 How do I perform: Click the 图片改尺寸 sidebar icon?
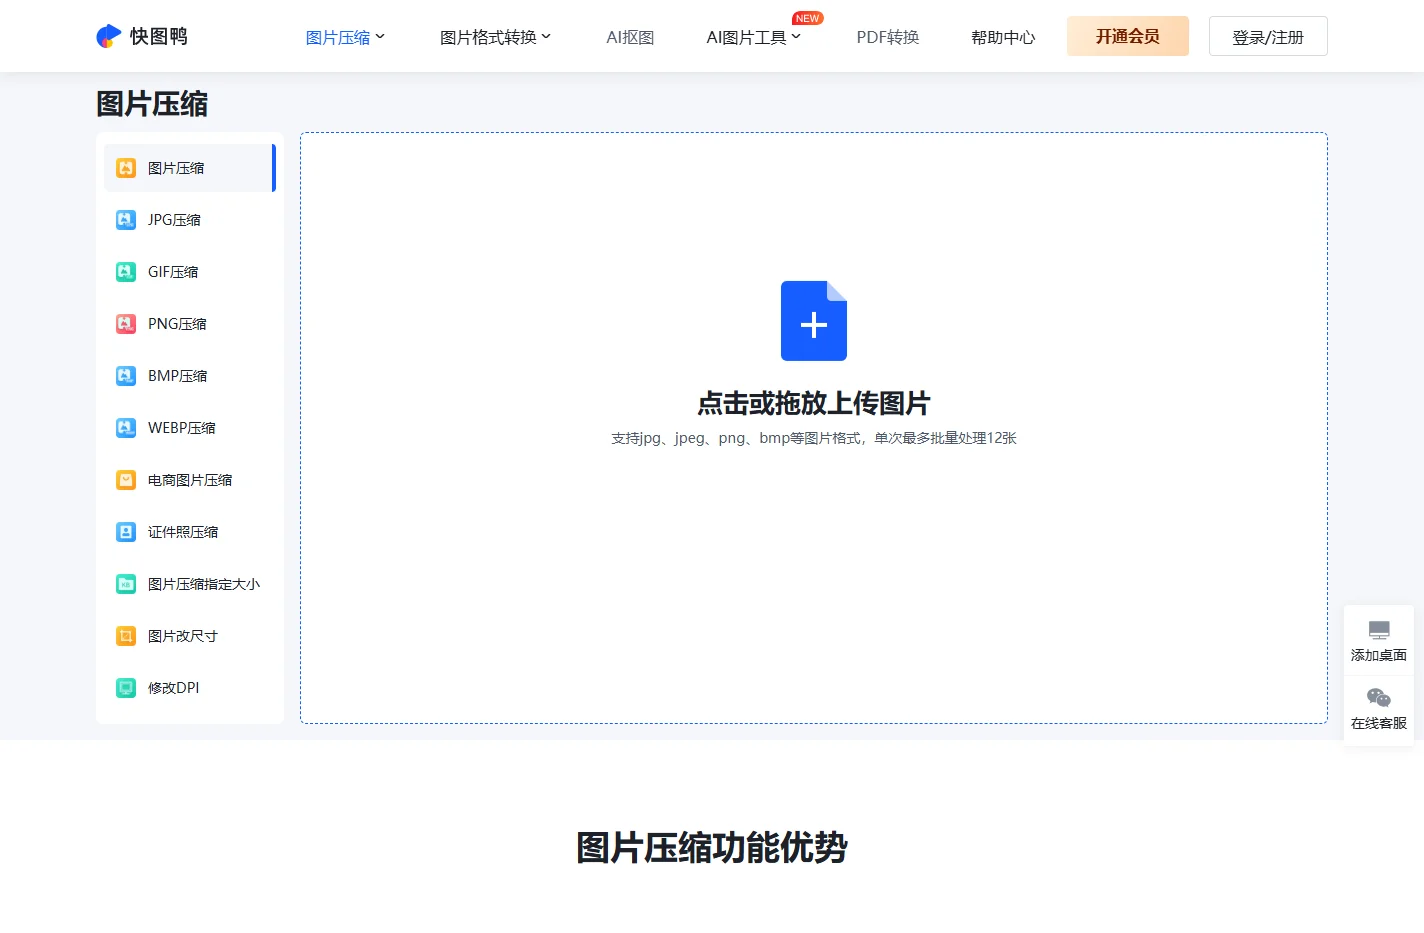126,636
